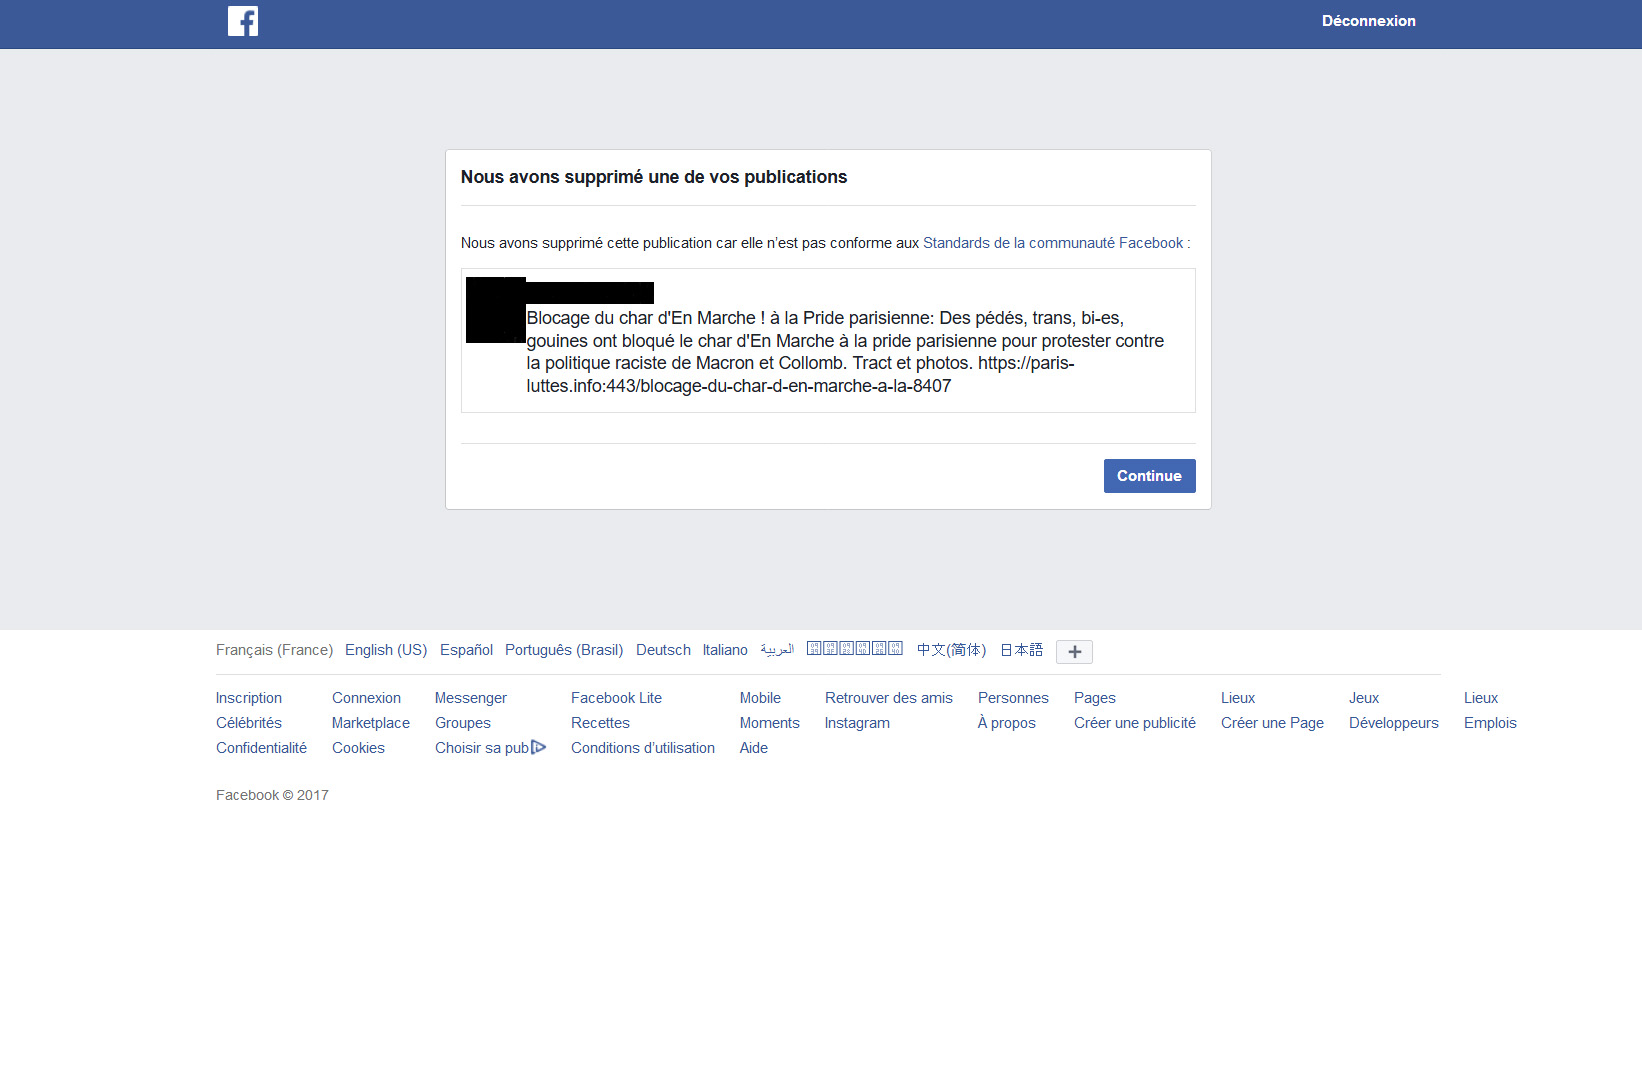Switch language to English (US)
The height and width of the screenshot is (1086, 1642).
(x=386, y=650)
